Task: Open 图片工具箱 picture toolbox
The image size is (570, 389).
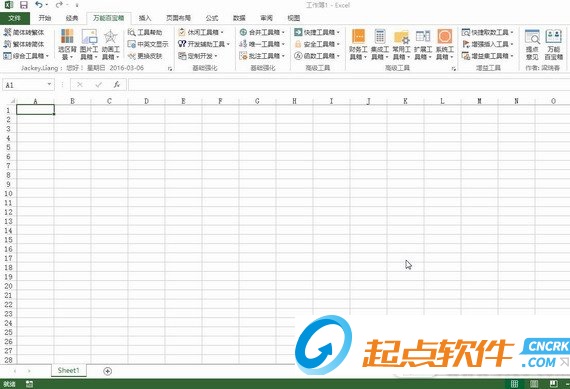Action: [89, 44]
